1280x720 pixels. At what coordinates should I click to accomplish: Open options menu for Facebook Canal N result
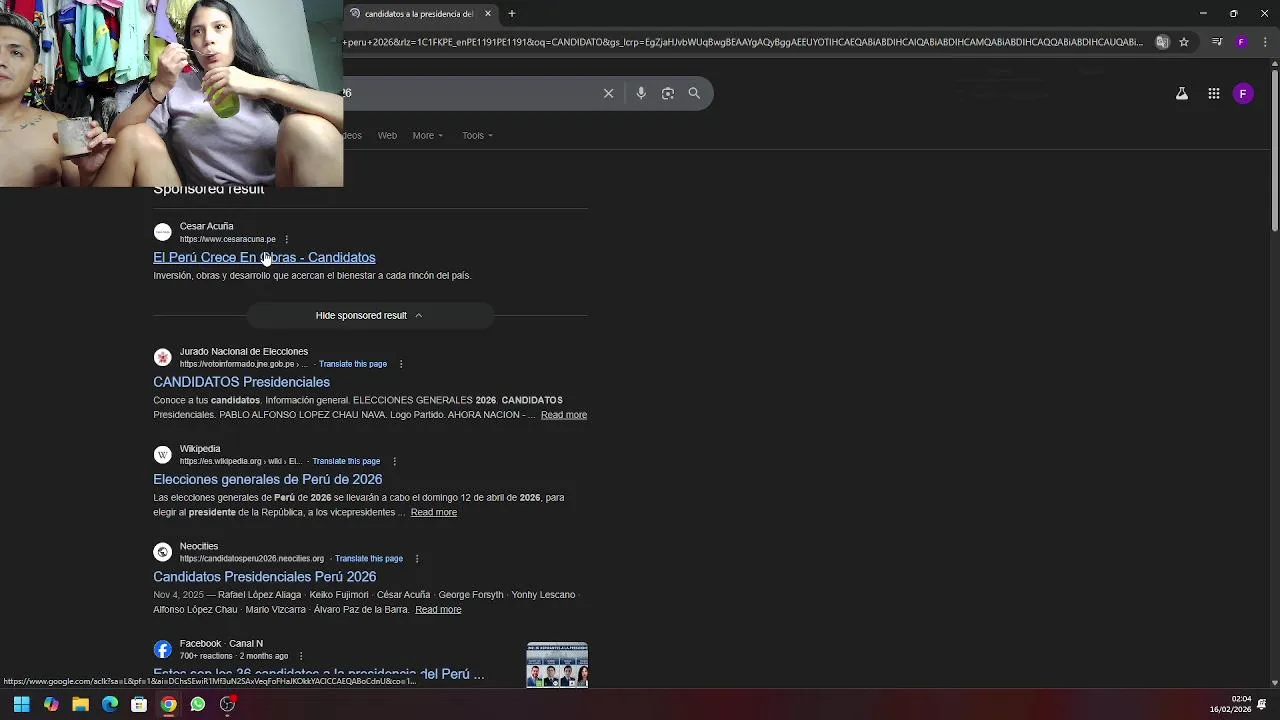coord(301,656)
